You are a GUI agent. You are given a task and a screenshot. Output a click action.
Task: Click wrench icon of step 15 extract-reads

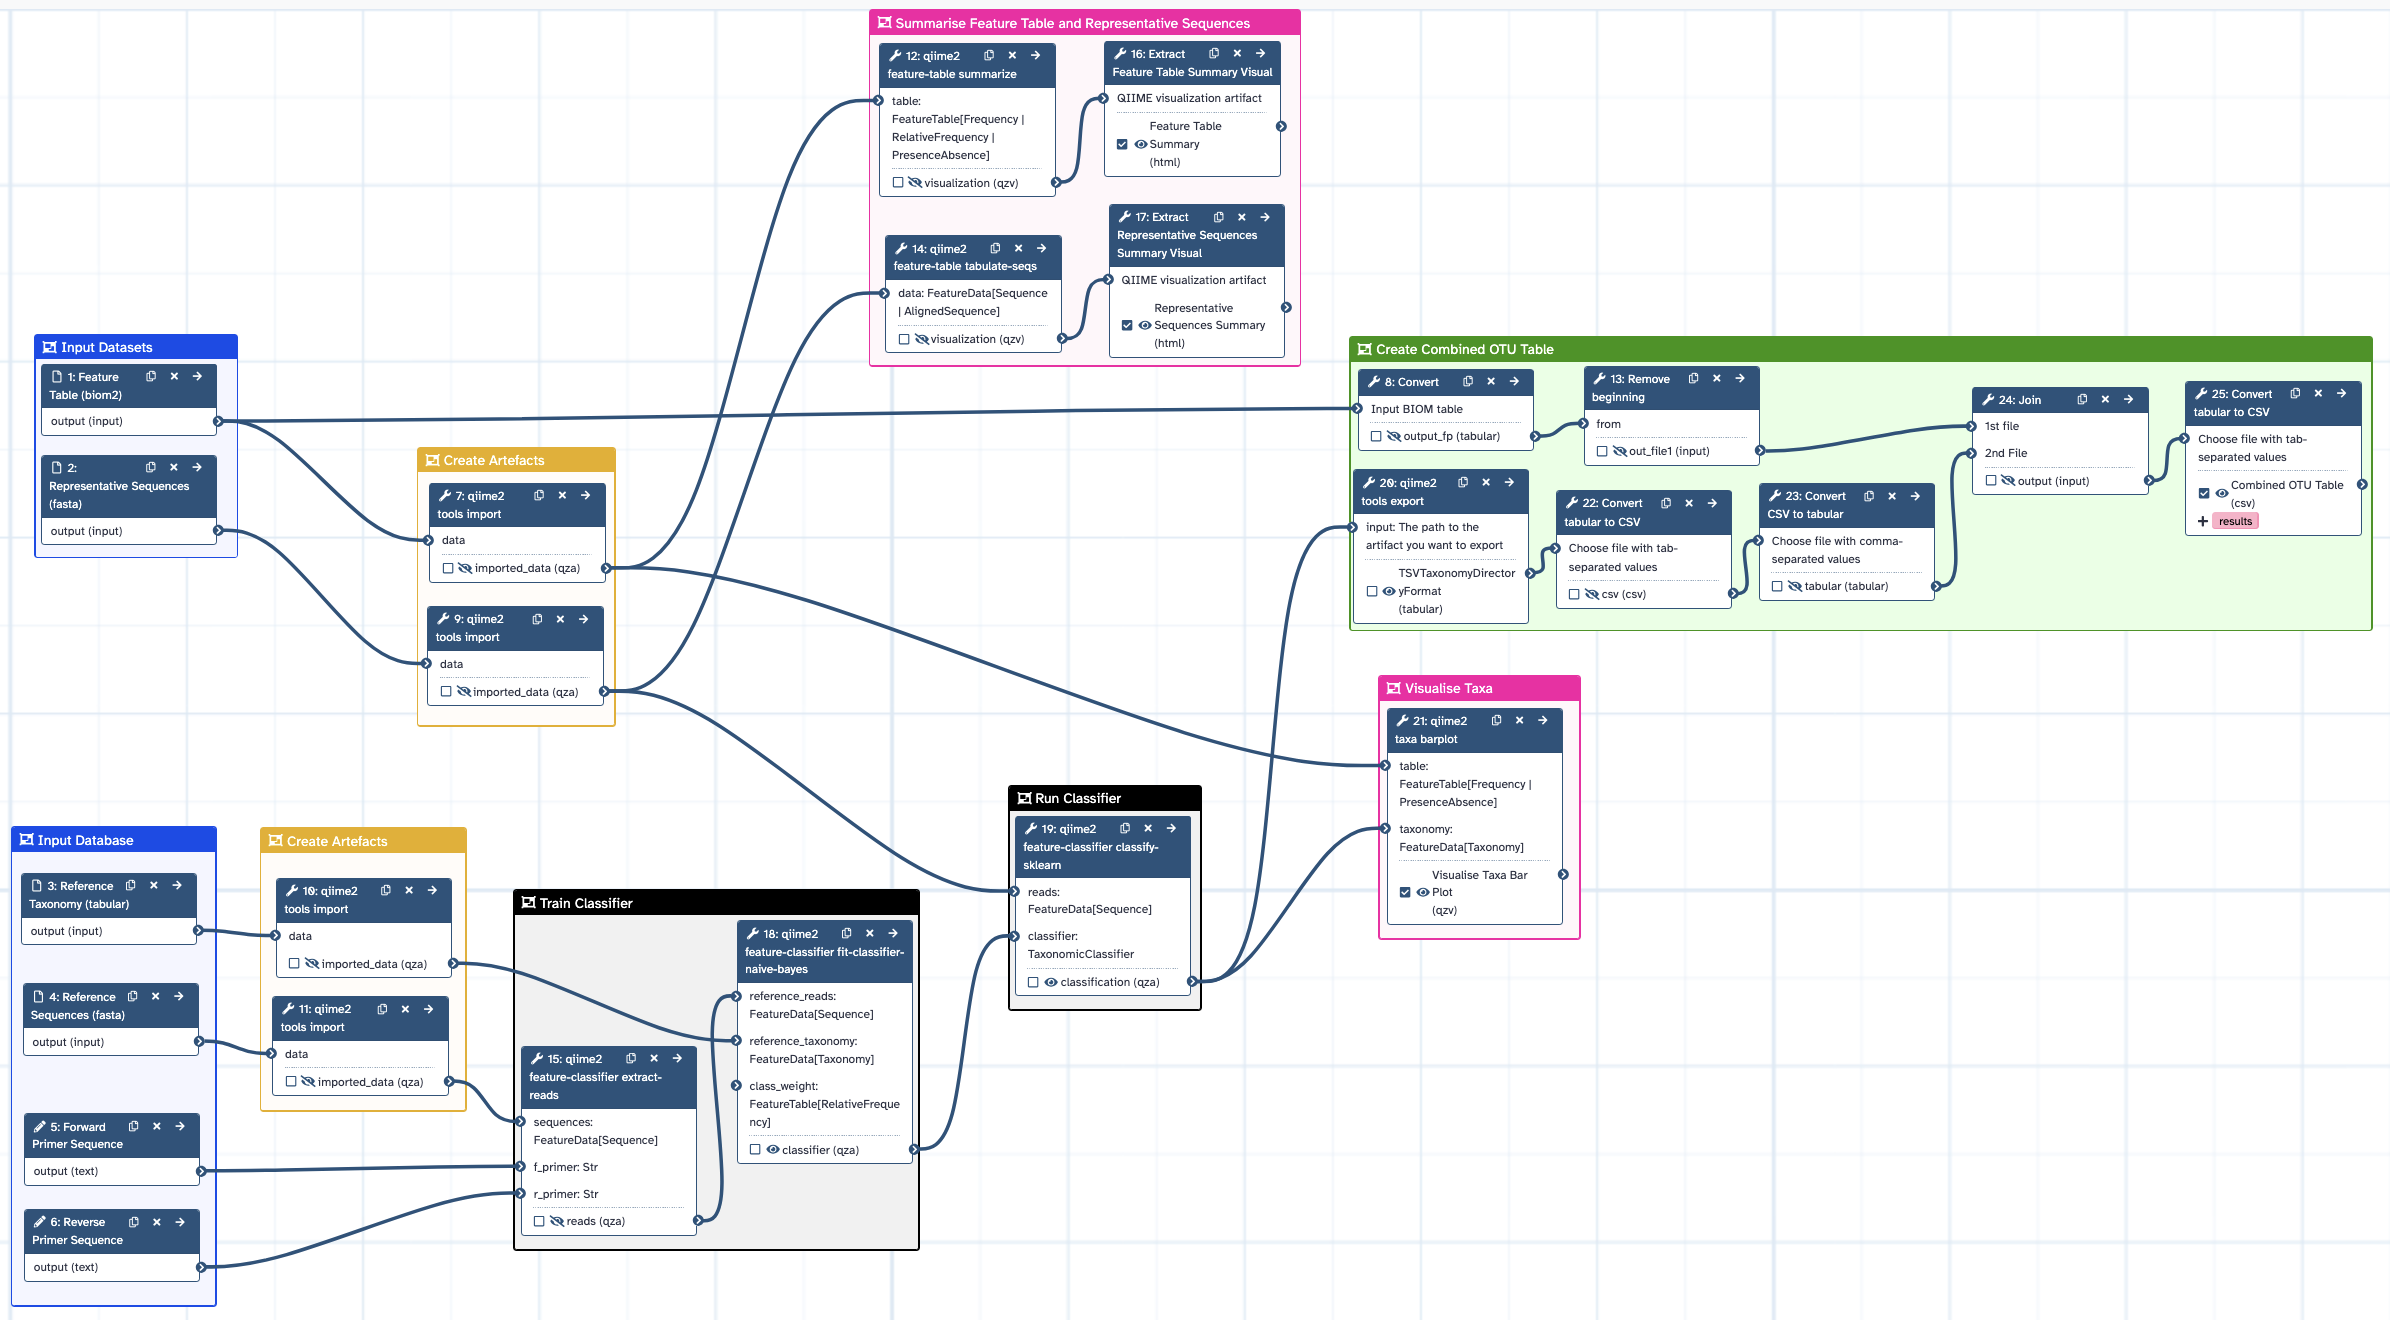coord(537,1059)
